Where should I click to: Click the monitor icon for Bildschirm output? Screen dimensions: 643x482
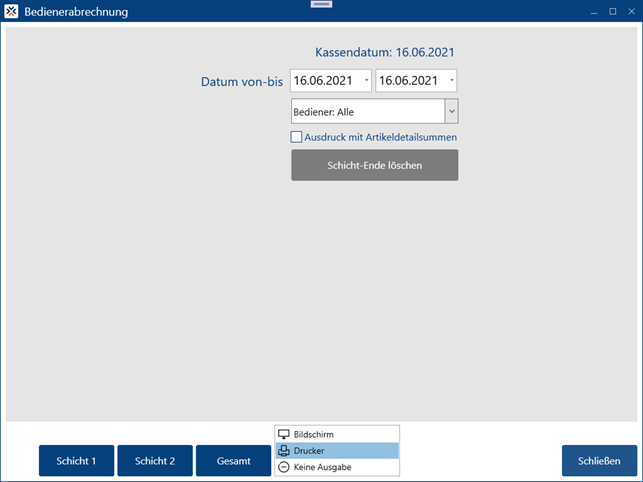(x=284, y=434)
